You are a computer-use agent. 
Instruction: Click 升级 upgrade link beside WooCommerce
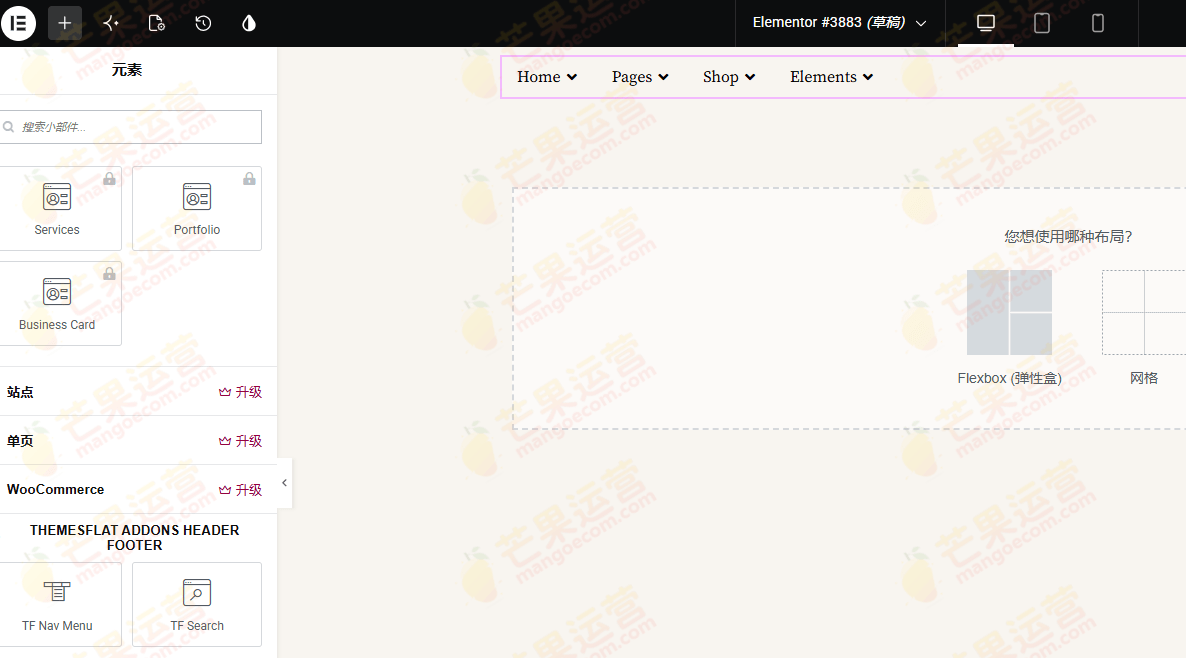(240, 490)
